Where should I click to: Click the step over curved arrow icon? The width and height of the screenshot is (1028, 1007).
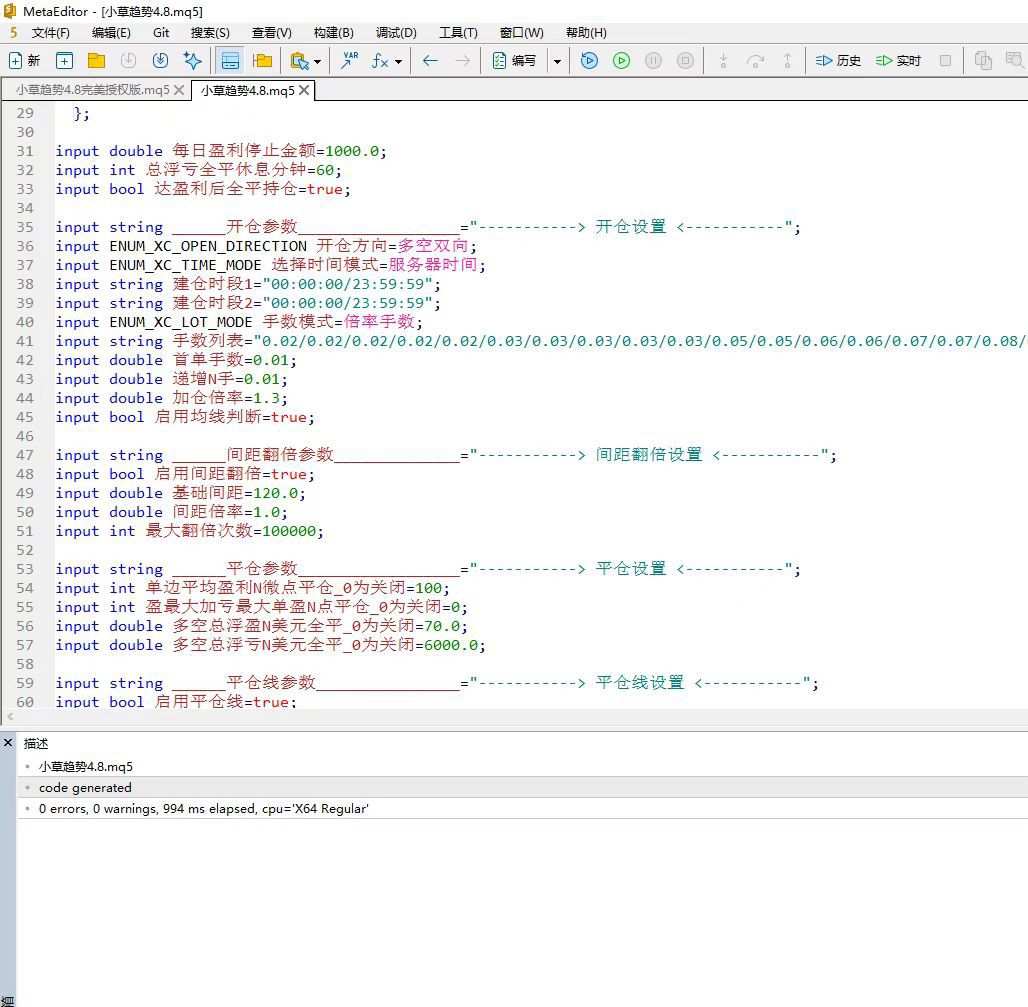(x=755, y=61)
